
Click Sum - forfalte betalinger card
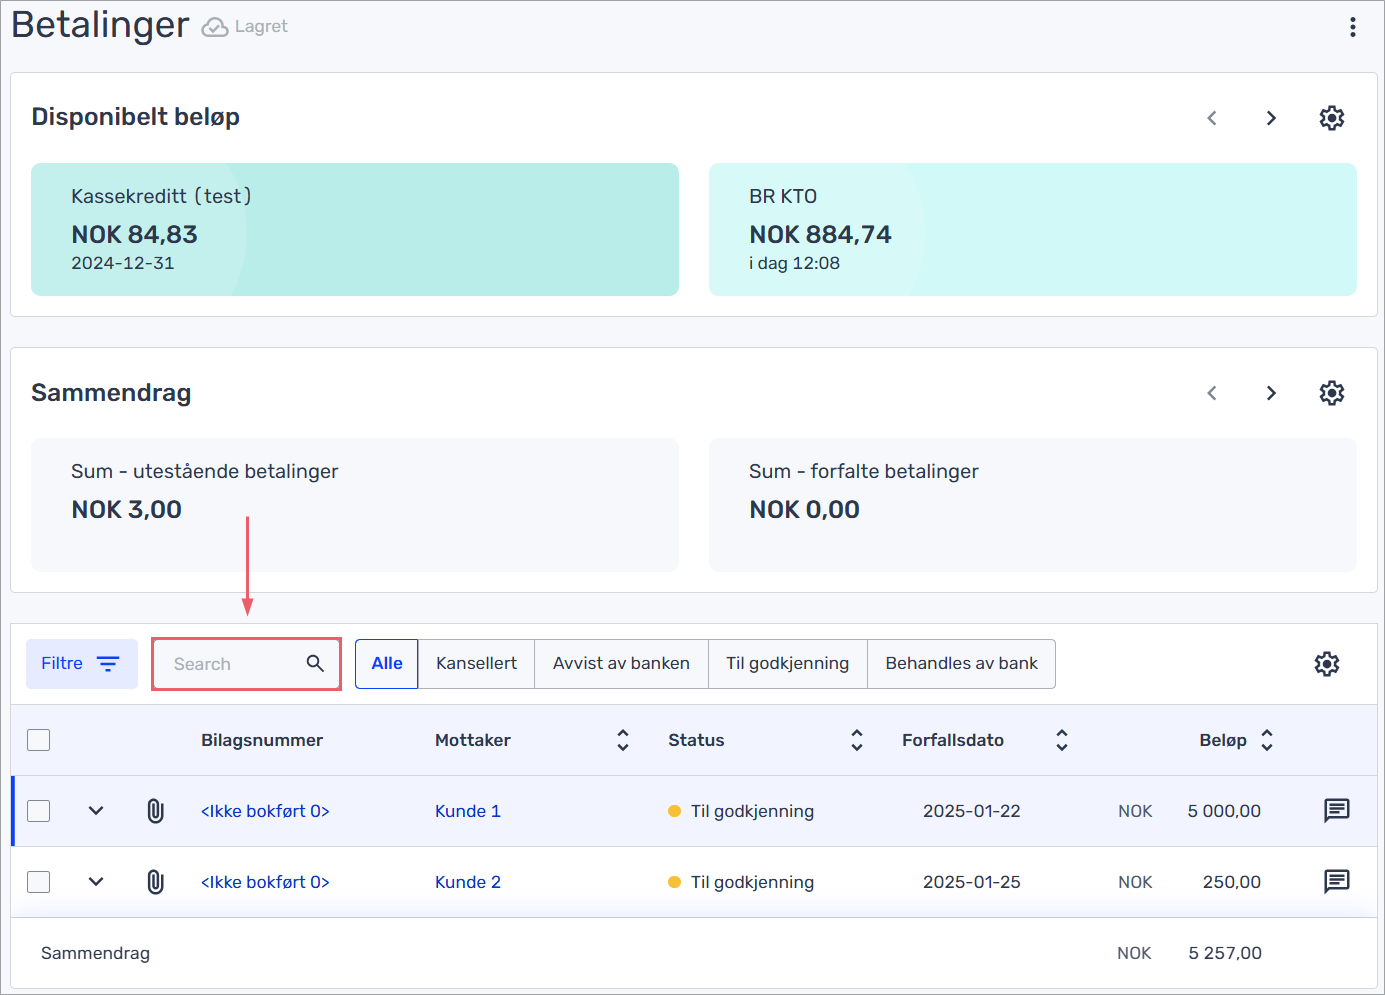coord(1033,505)
